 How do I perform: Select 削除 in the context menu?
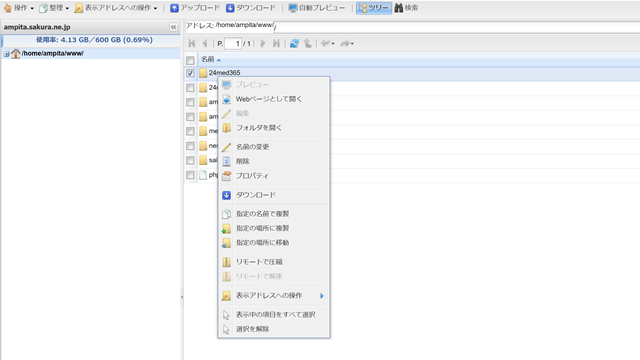pos(274,161)
